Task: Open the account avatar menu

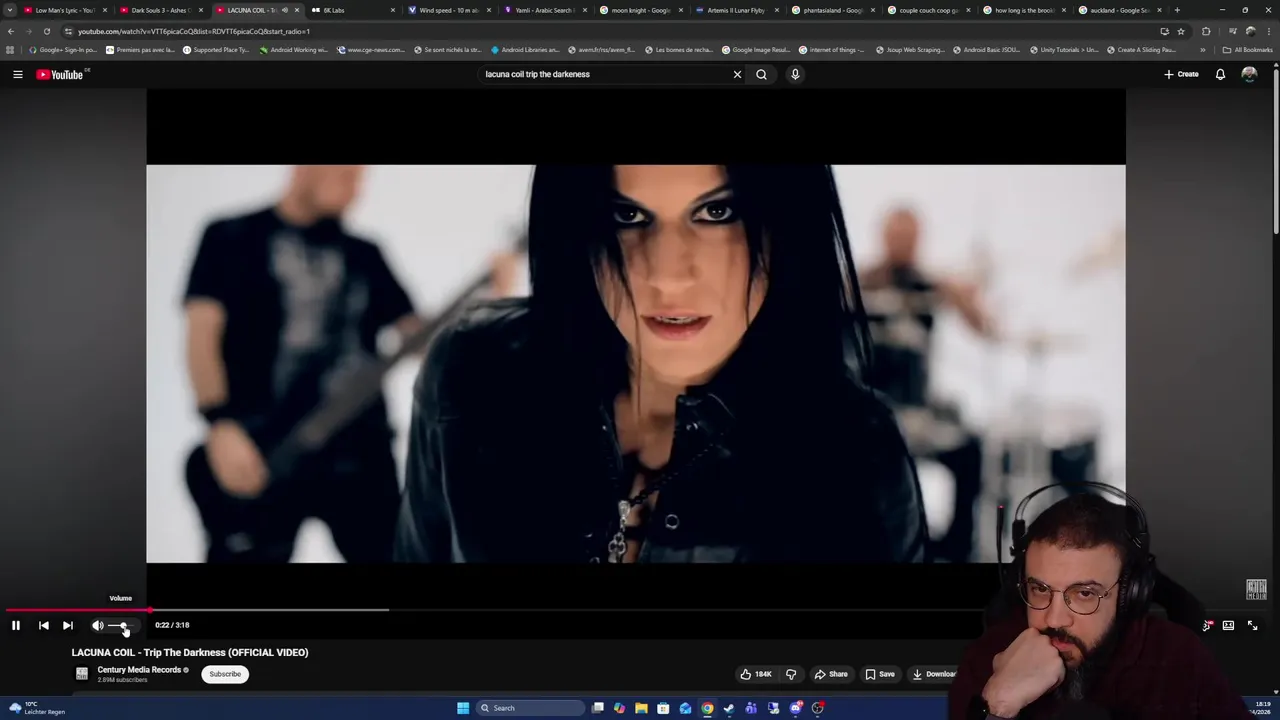Action: [1249, 74]
